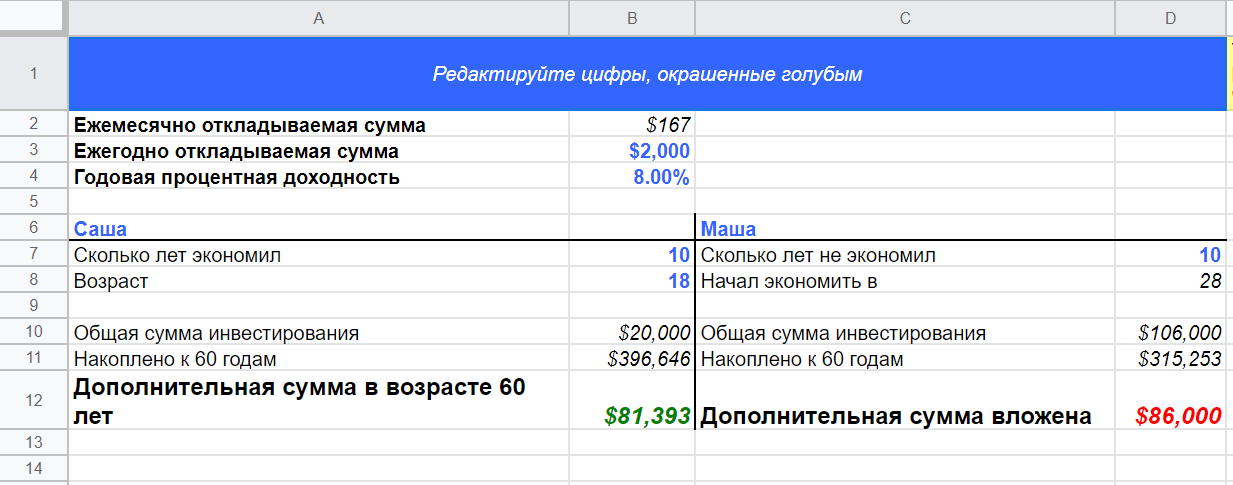The image size is (1233, 485).
Task: Select the green $81,393 cell
Action: [632, 401]
